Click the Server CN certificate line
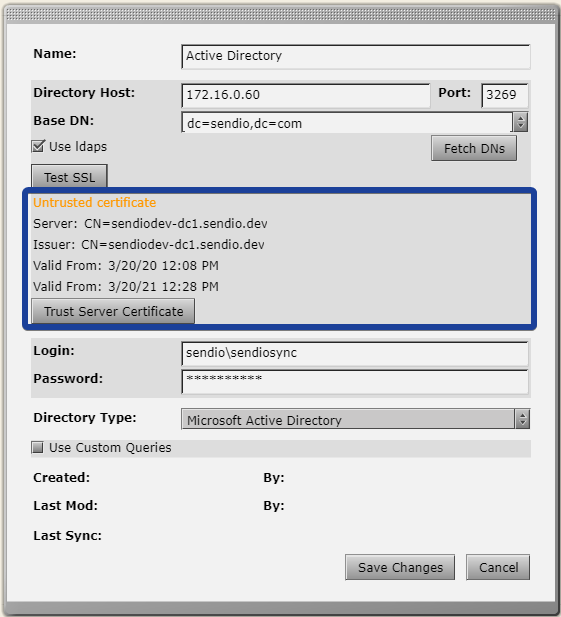Screen dimensions: 561x617 (x=150, y=224)
